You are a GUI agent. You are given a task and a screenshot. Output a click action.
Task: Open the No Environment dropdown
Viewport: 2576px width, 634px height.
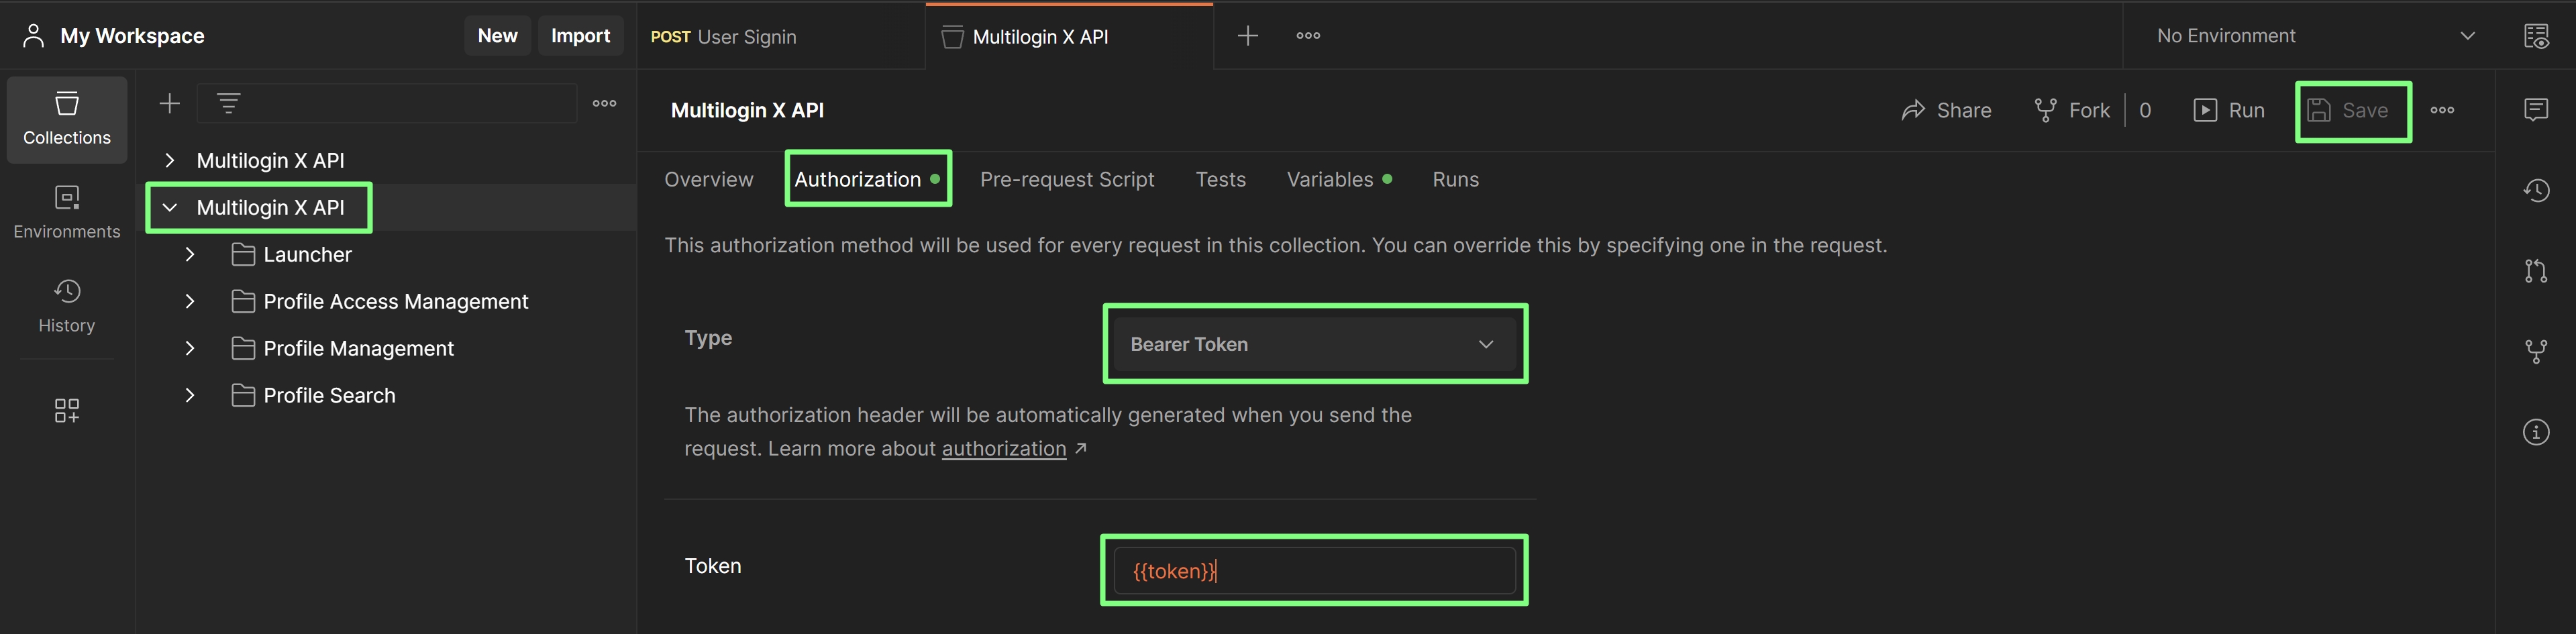tap(2315, 36)
